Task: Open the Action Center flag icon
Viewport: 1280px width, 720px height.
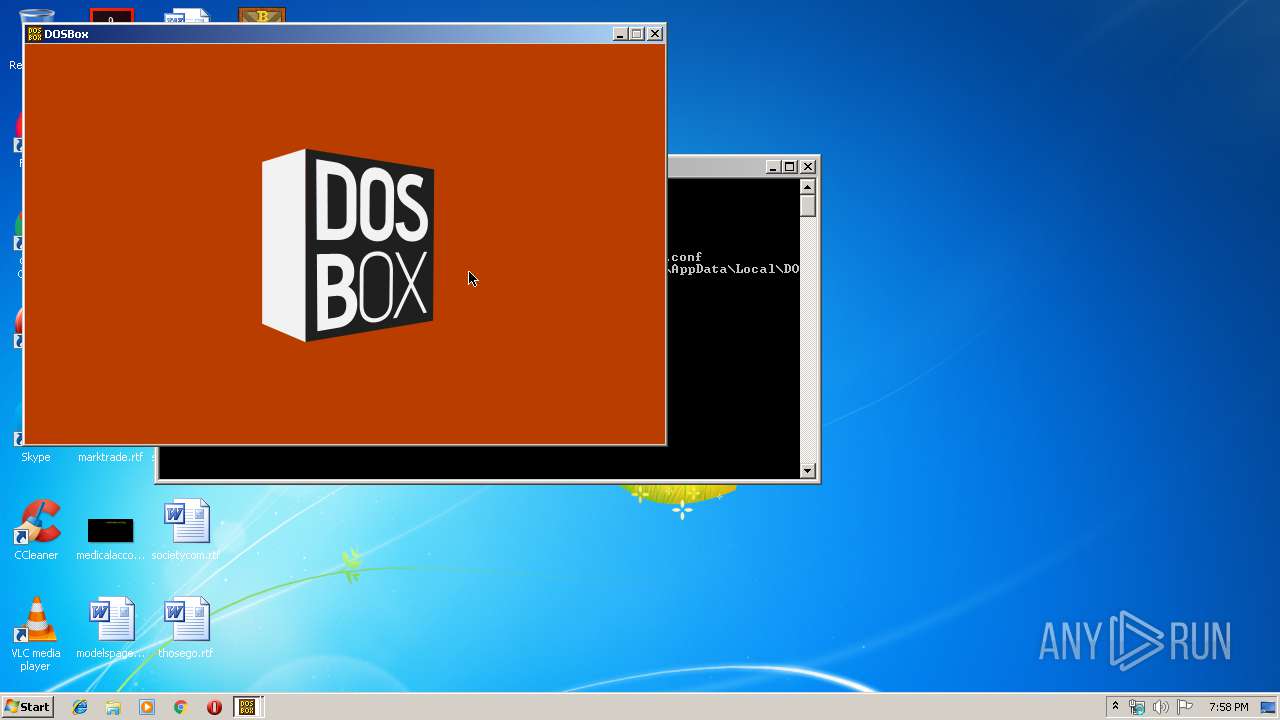Action: coord(1185,707)
